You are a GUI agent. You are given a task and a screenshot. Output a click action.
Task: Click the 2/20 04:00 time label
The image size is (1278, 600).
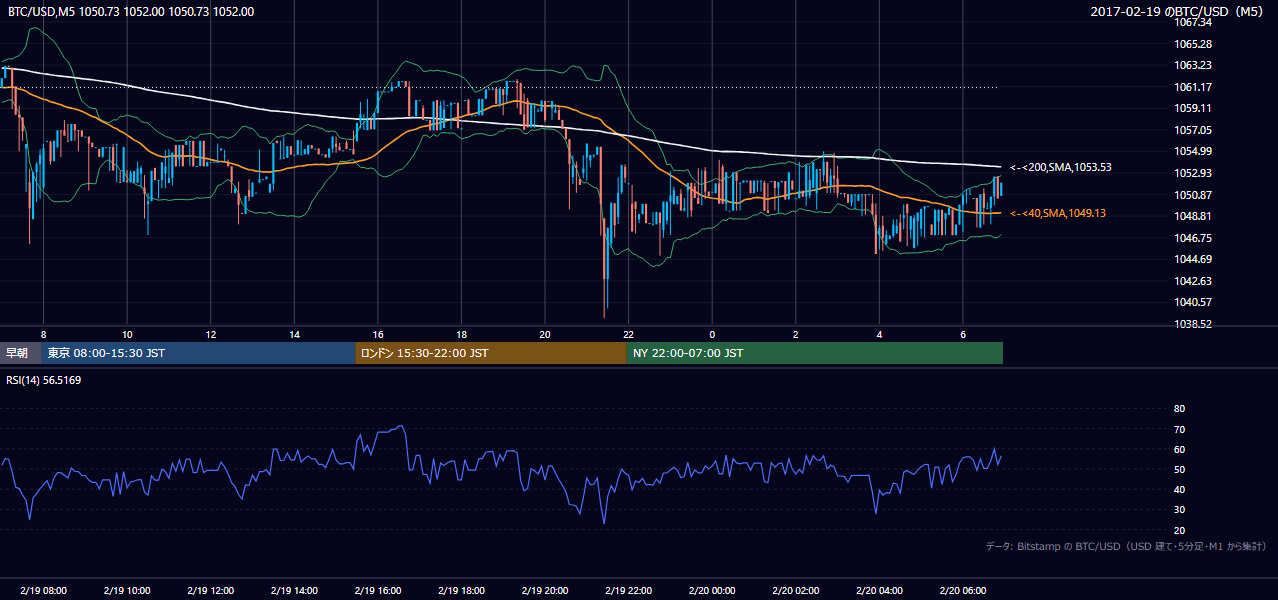[879, 591]
